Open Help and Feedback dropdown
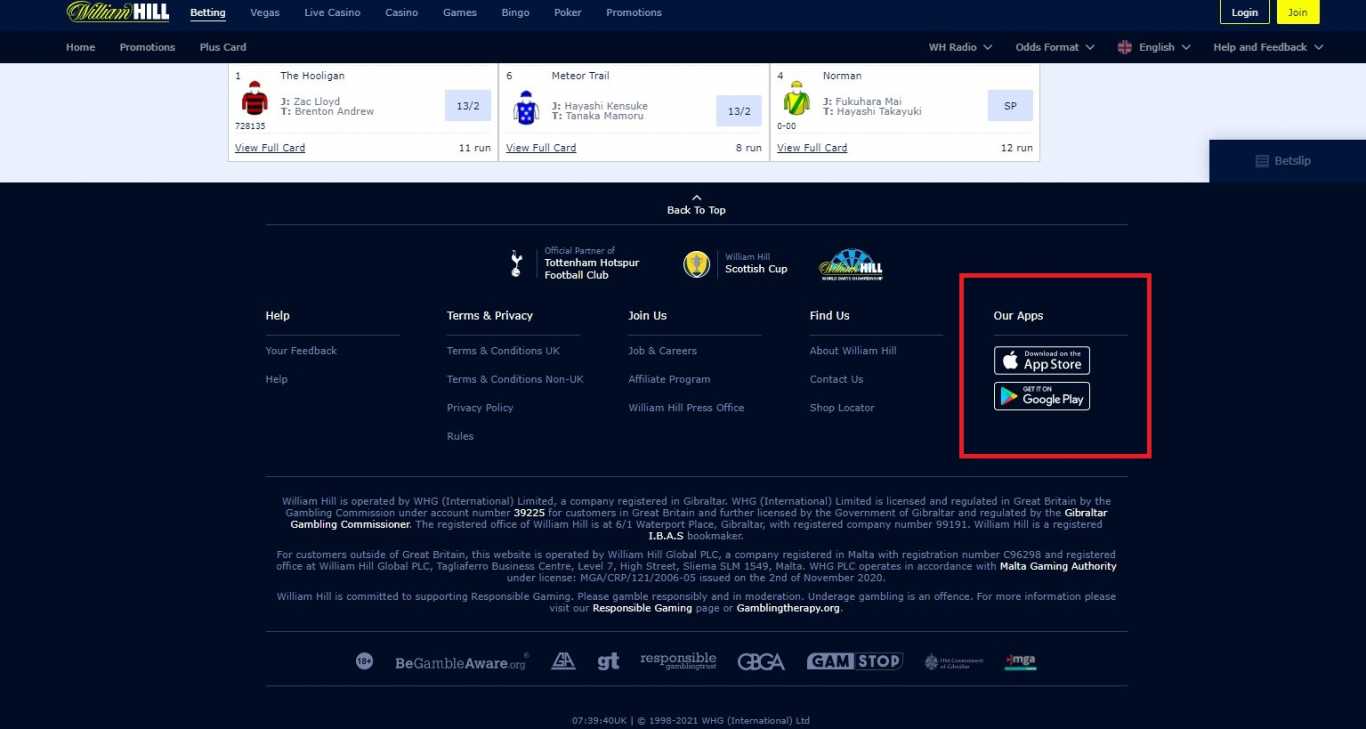The width and height of the screenshot is (1366, 729). point(1268,47)
